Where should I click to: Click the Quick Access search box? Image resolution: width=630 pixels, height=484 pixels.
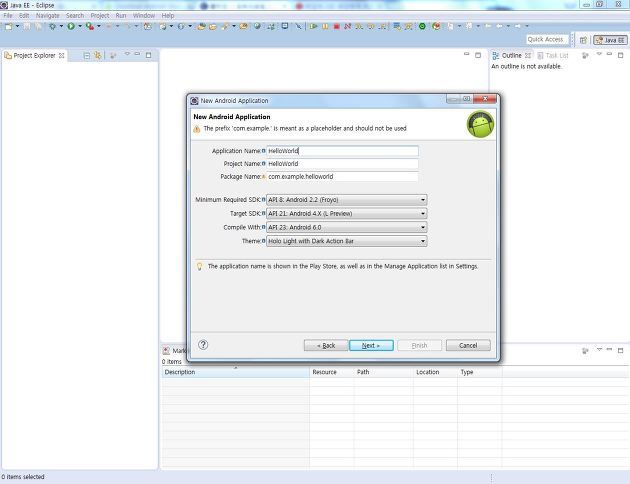click(x=547, y=39)
